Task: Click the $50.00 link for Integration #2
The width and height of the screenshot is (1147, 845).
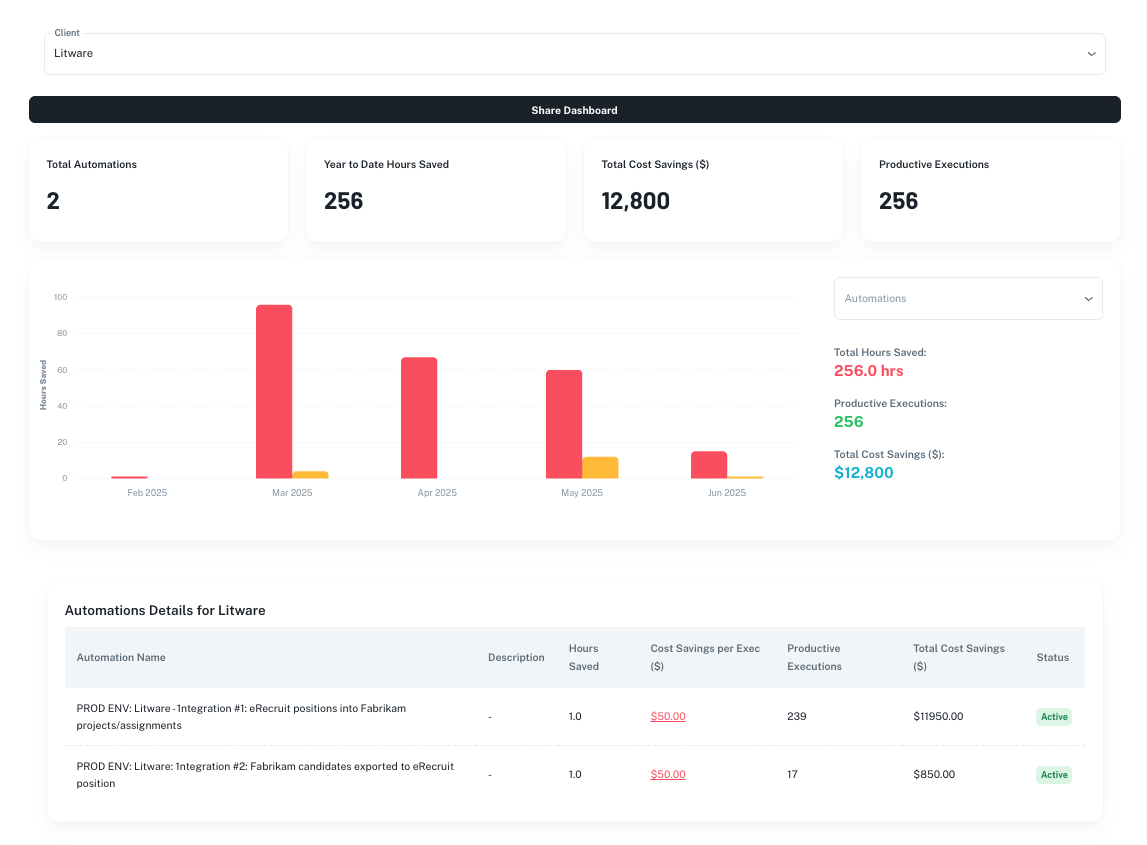Action: 668,774
